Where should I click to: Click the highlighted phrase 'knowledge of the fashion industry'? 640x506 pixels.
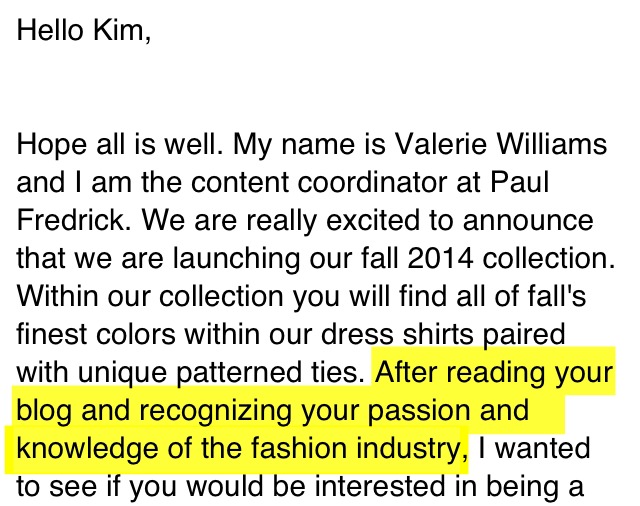pos(238,448)
